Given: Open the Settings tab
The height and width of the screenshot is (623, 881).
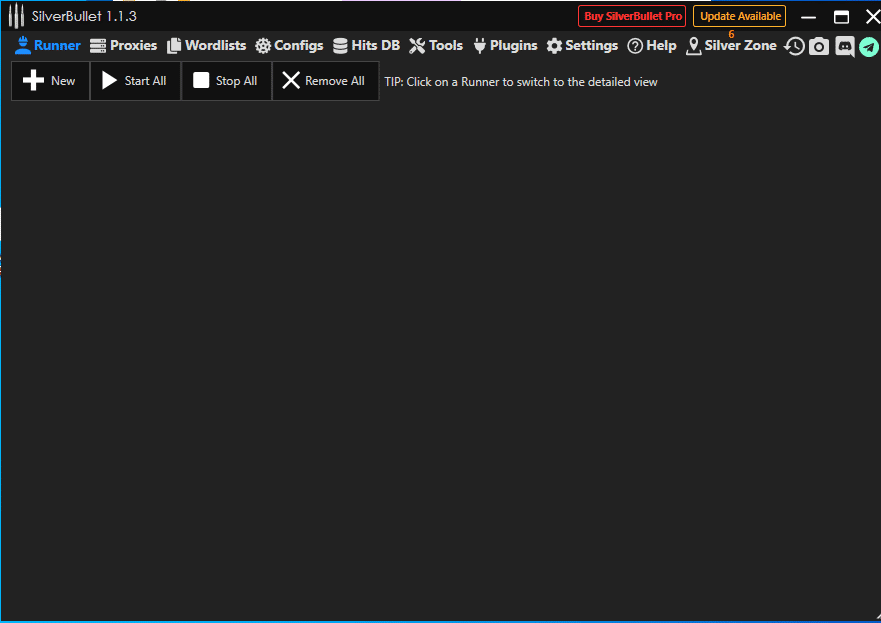Looking at the screenshot, I should point(582,46).
